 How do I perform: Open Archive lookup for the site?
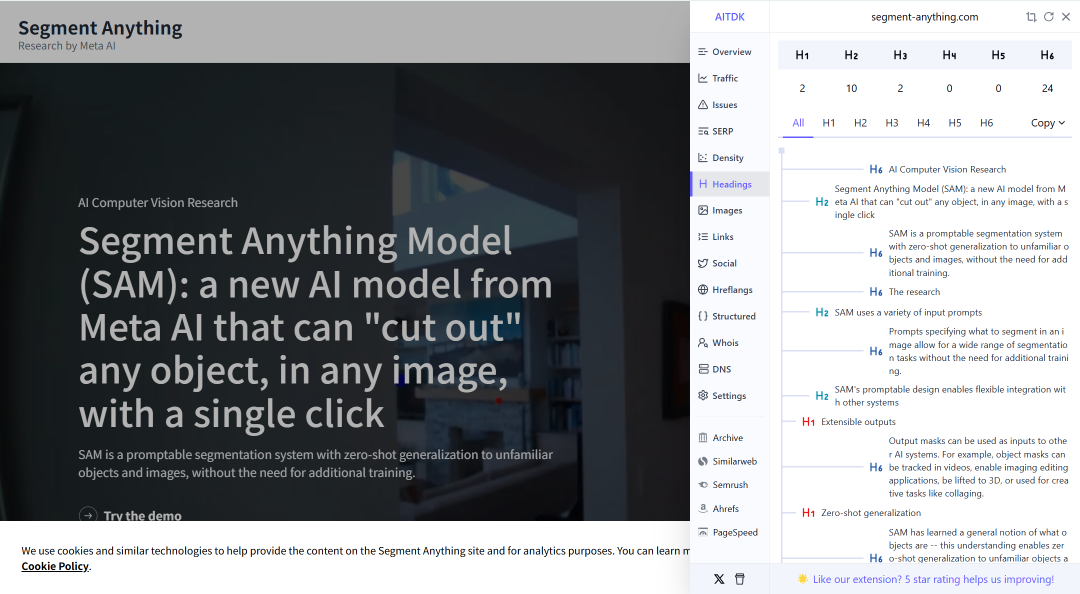click(x=720, y=438)
